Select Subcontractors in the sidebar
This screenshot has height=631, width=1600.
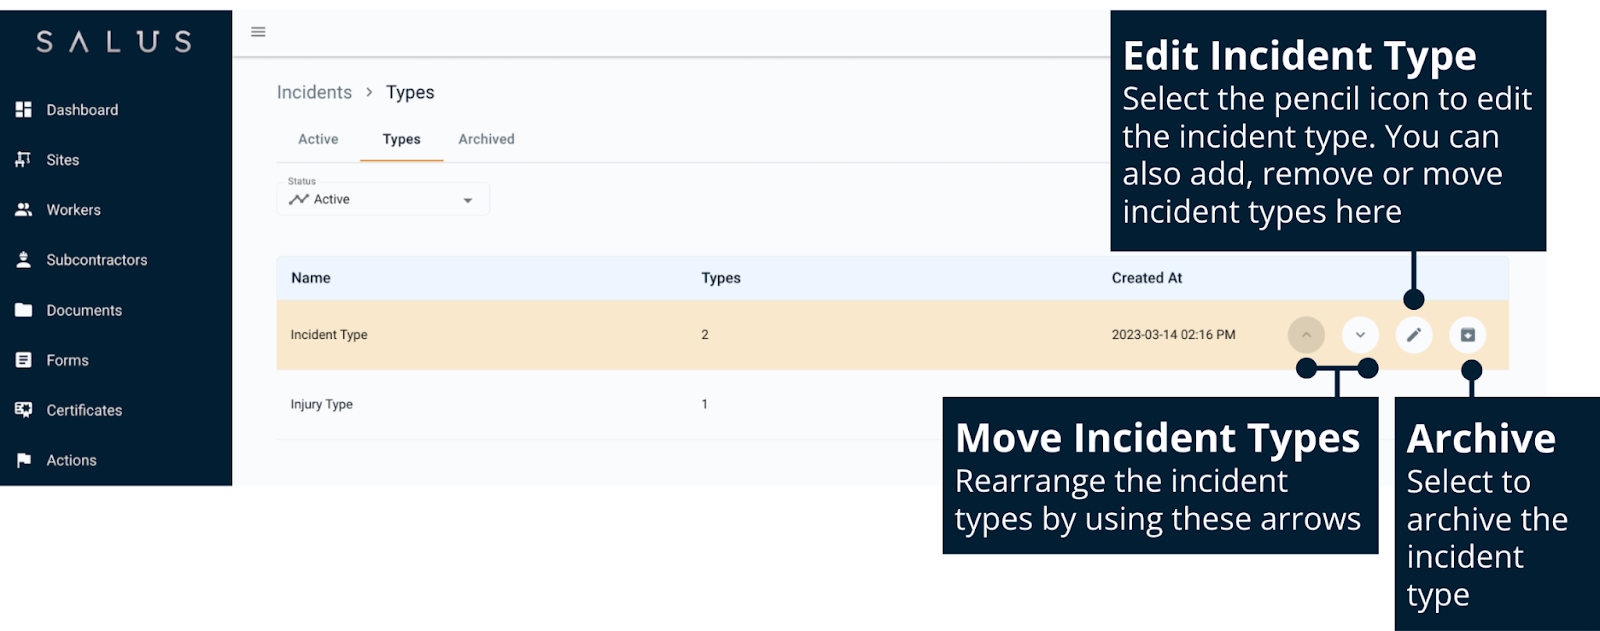click(x=96, y=260)
